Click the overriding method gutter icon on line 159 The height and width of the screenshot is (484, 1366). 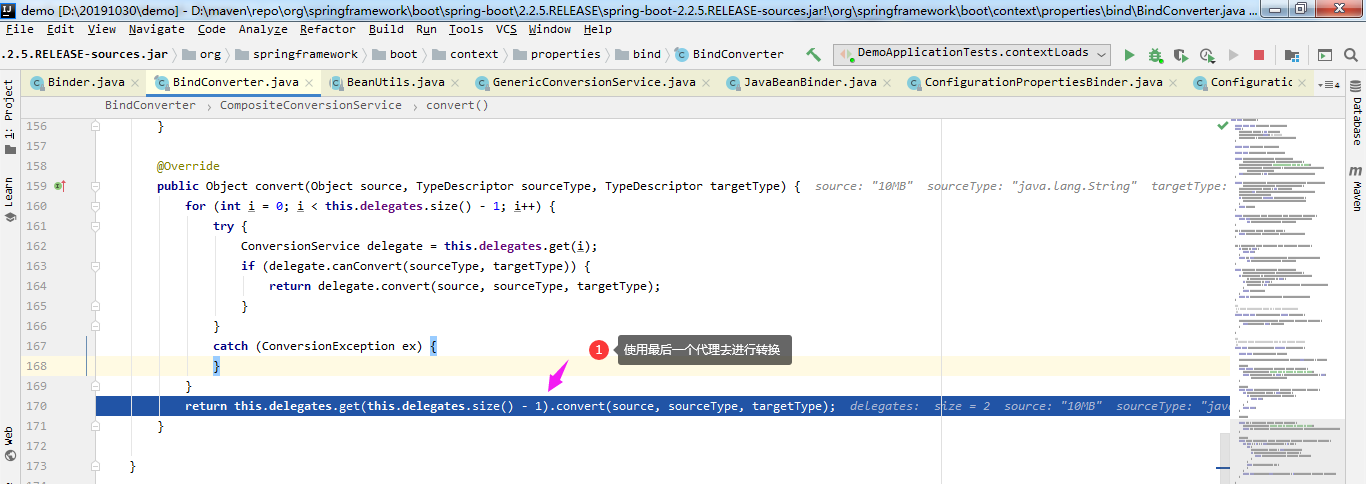coord(60,186)
